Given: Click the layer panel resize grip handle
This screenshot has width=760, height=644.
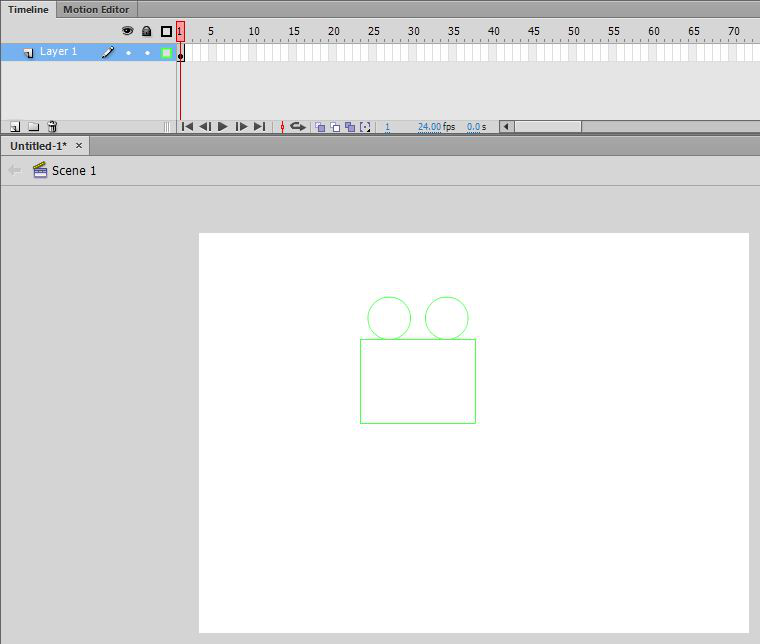Looking at the screenshot, I should click(167, 127).
